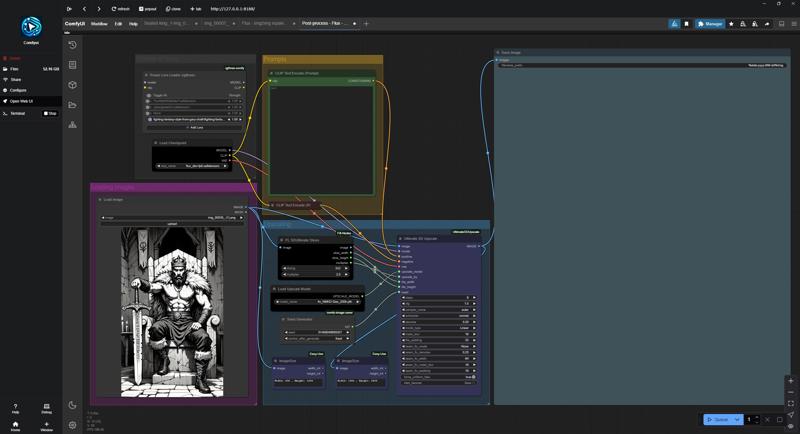The image size is (800, 434).
Task: Open the hamburger menu icon
Action: tap(794, 23)
